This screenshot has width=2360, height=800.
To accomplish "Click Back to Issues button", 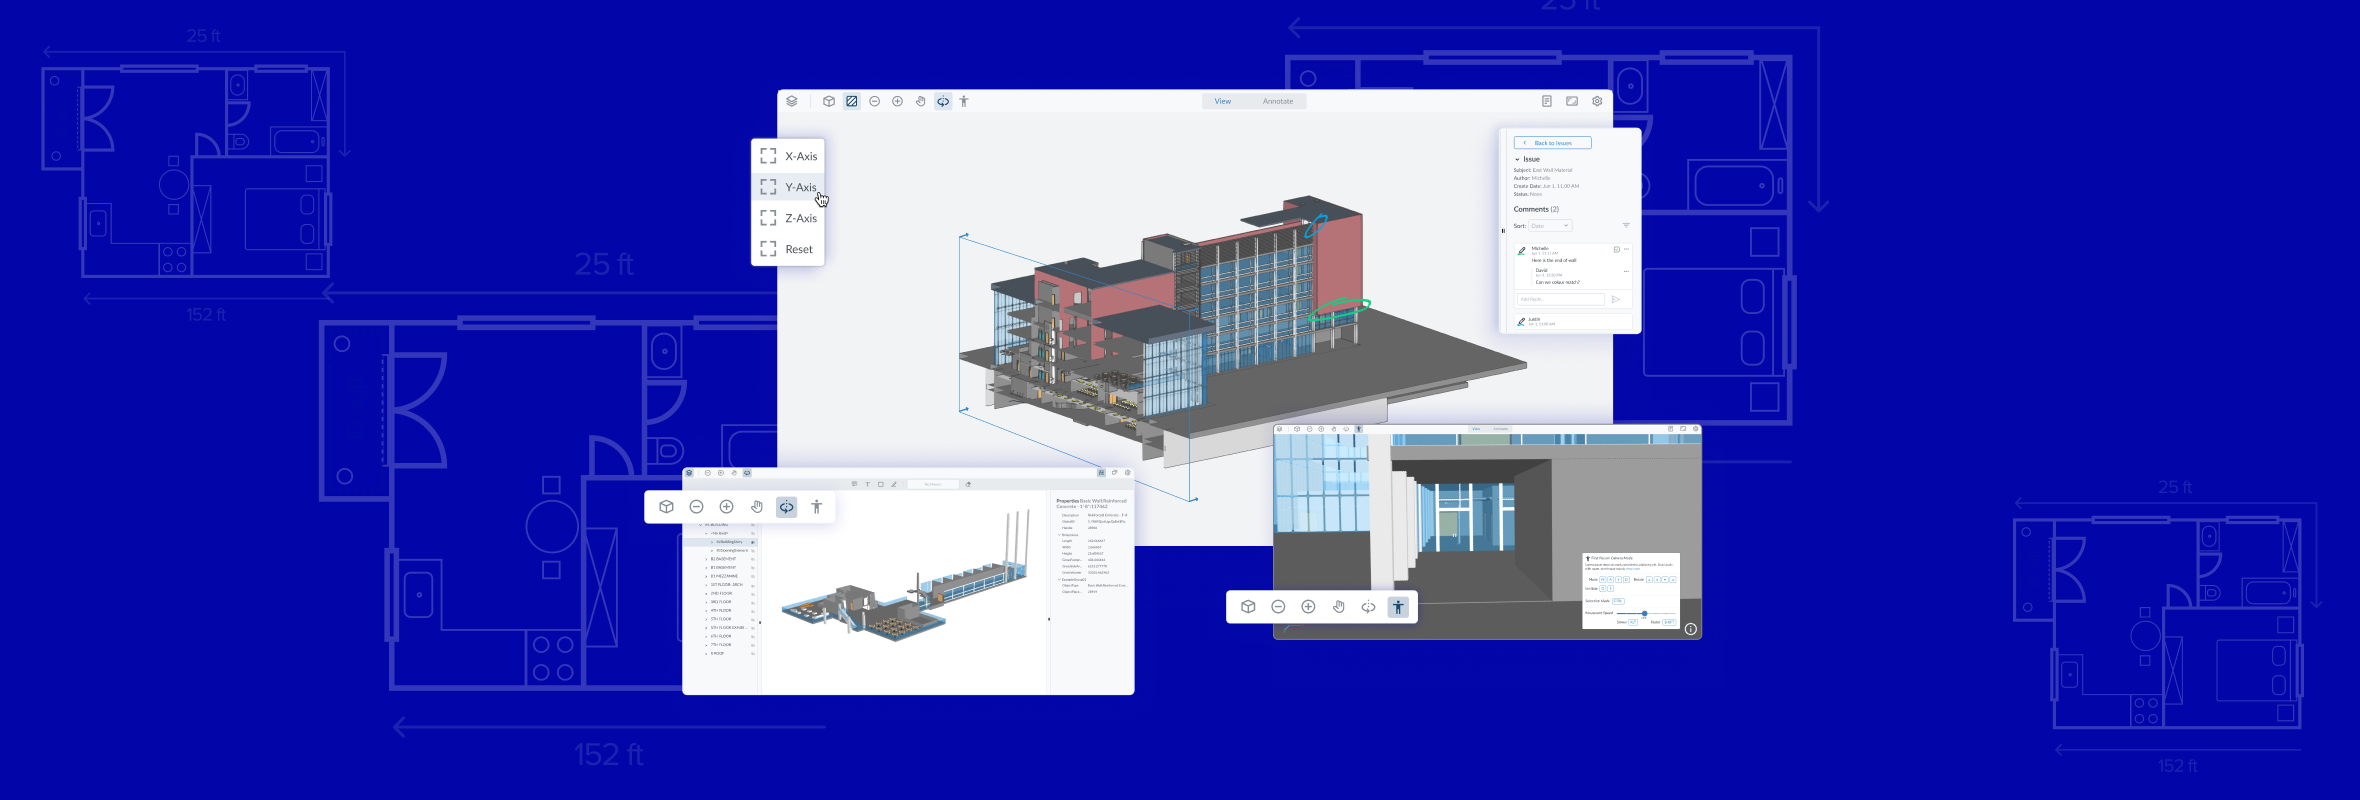I will coord(1553,143).
